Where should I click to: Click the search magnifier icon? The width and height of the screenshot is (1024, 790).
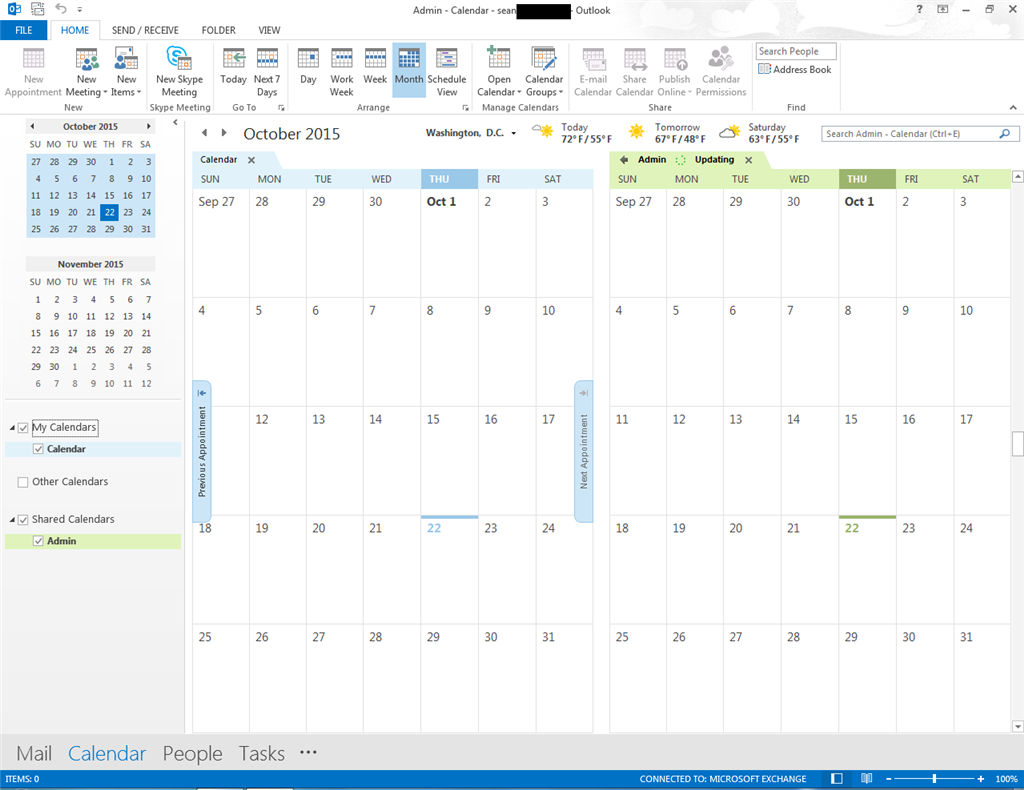pos(1005,134)
